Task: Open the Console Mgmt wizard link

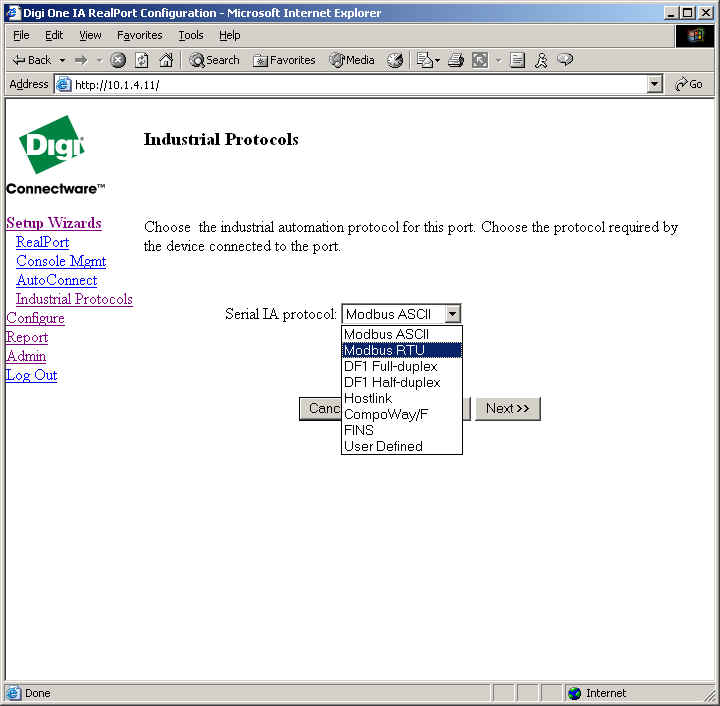Action: (61, 261)
